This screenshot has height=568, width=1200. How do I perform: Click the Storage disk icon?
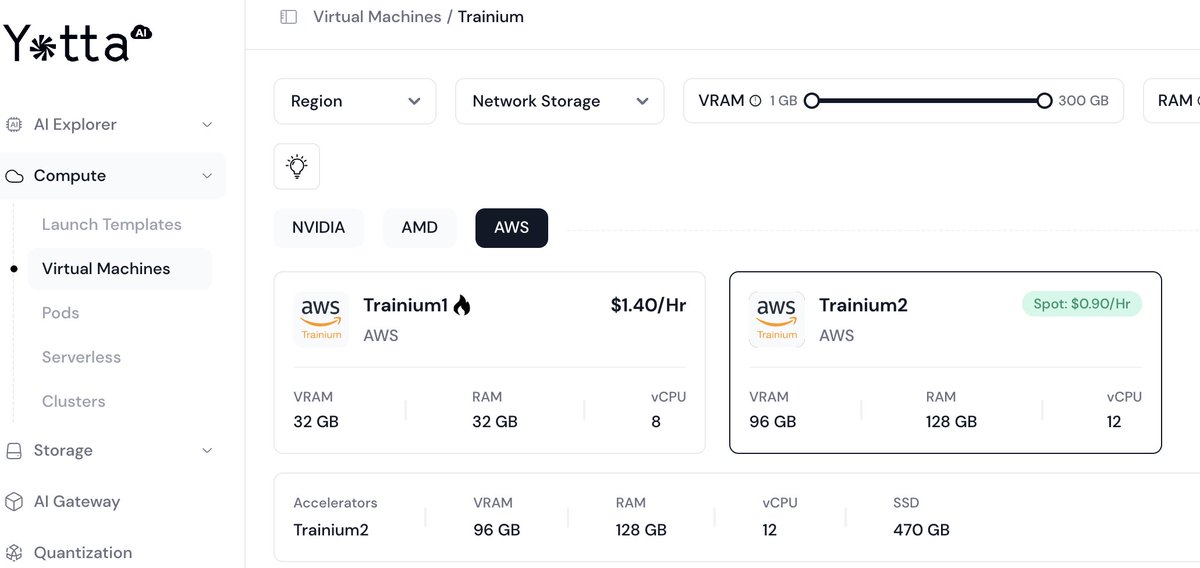[x=14, y=451]
